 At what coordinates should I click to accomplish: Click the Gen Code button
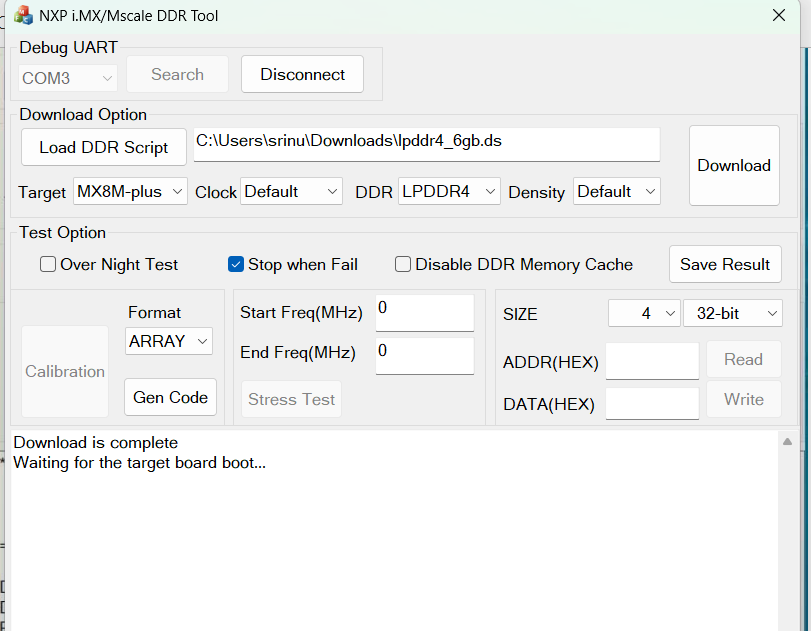click(170, 398)
